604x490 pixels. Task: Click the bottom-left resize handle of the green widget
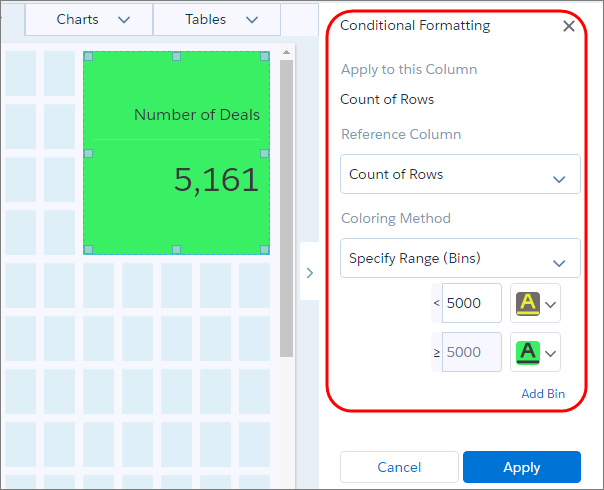pyautogui.click(x=88, y=249)
